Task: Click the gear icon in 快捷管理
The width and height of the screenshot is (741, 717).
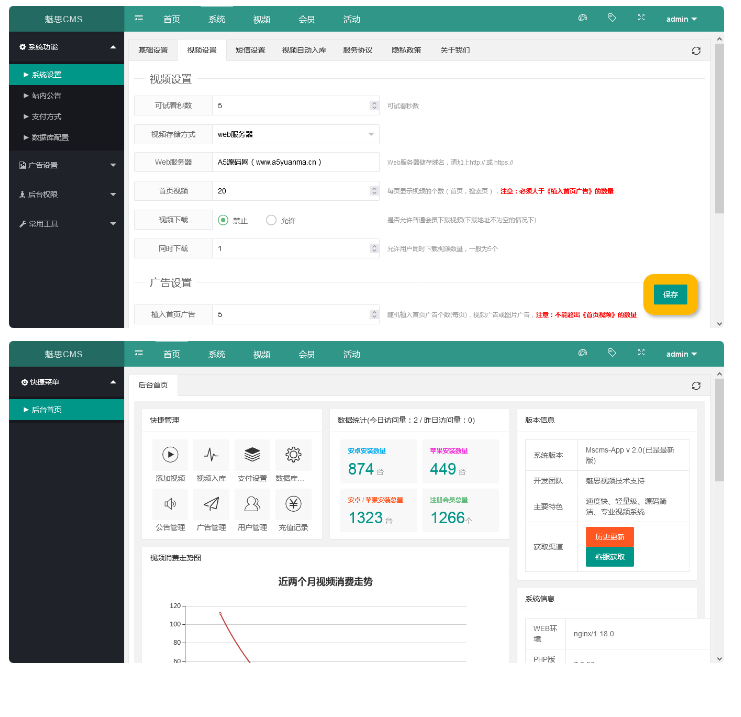Action: [293, 455]
